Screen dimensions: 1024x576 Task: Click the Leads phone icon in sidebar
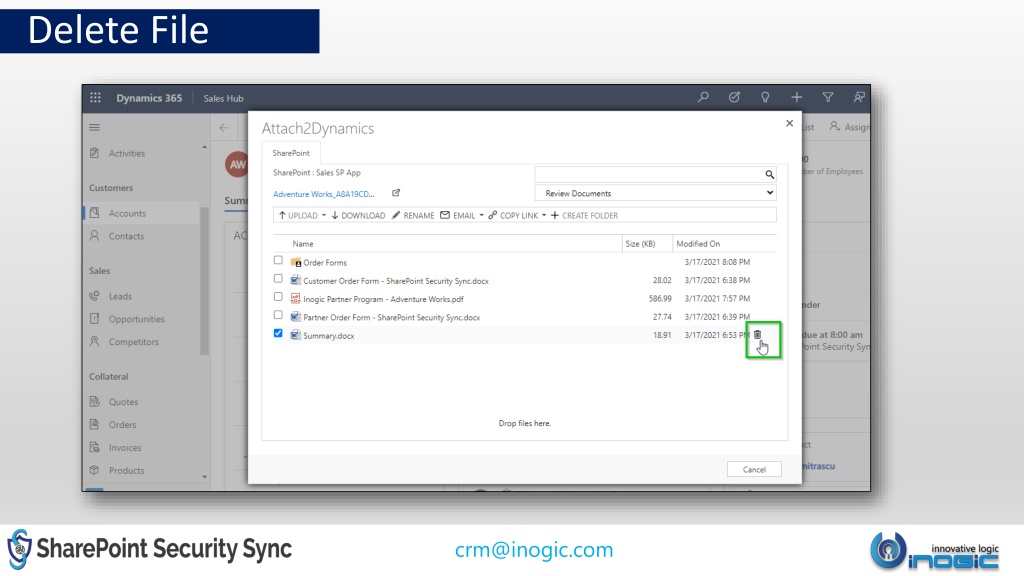tap(95, 296)
